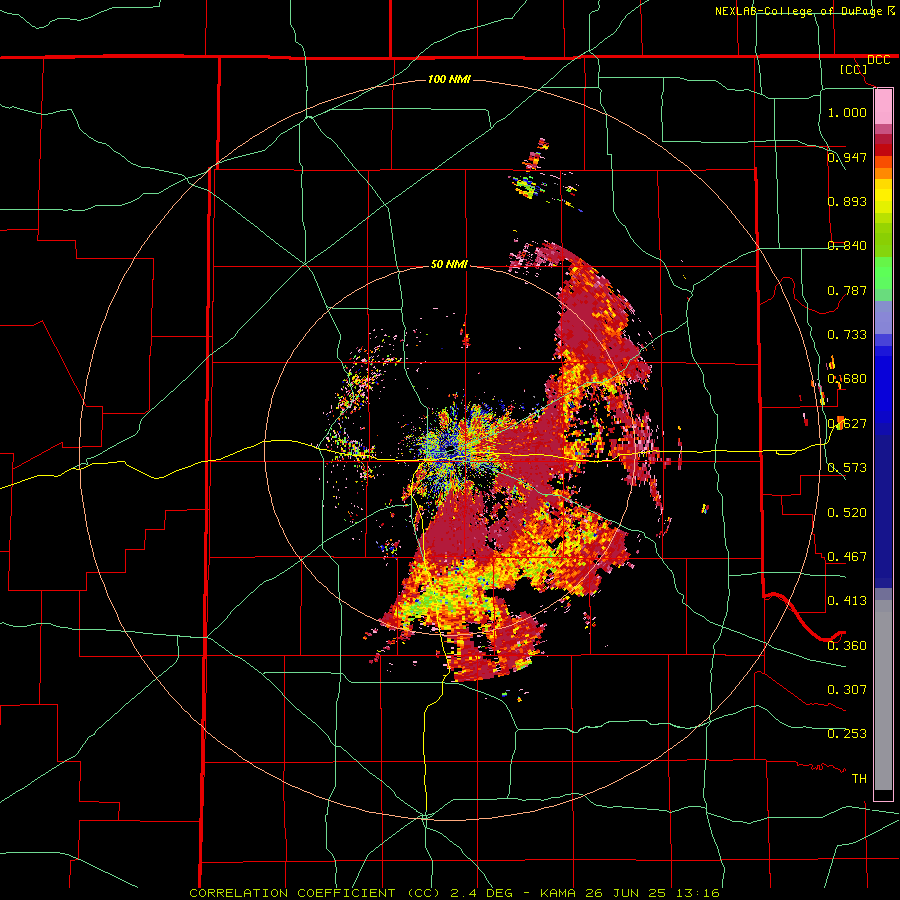Click the 0.520 scale value

pos(847,512)
